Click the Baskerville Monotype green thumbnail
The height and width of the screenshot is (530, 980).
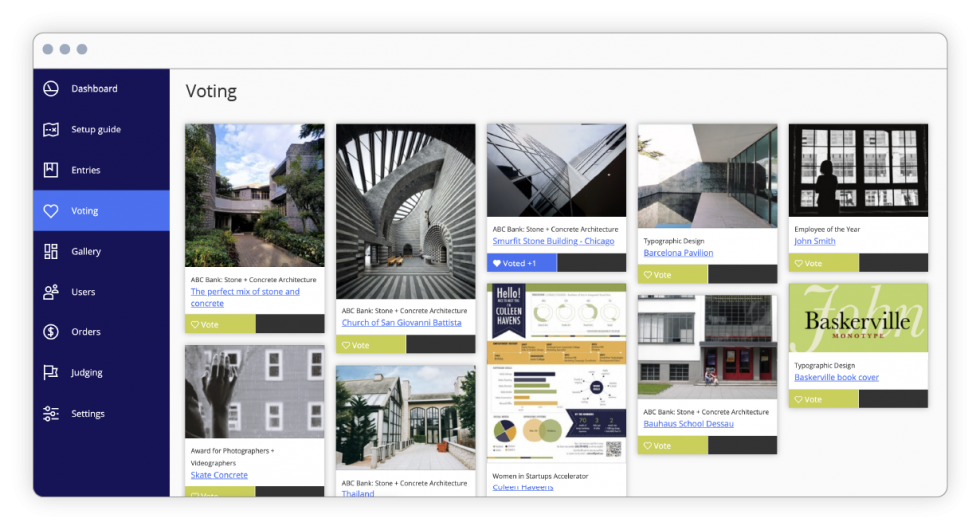[857, 318]
